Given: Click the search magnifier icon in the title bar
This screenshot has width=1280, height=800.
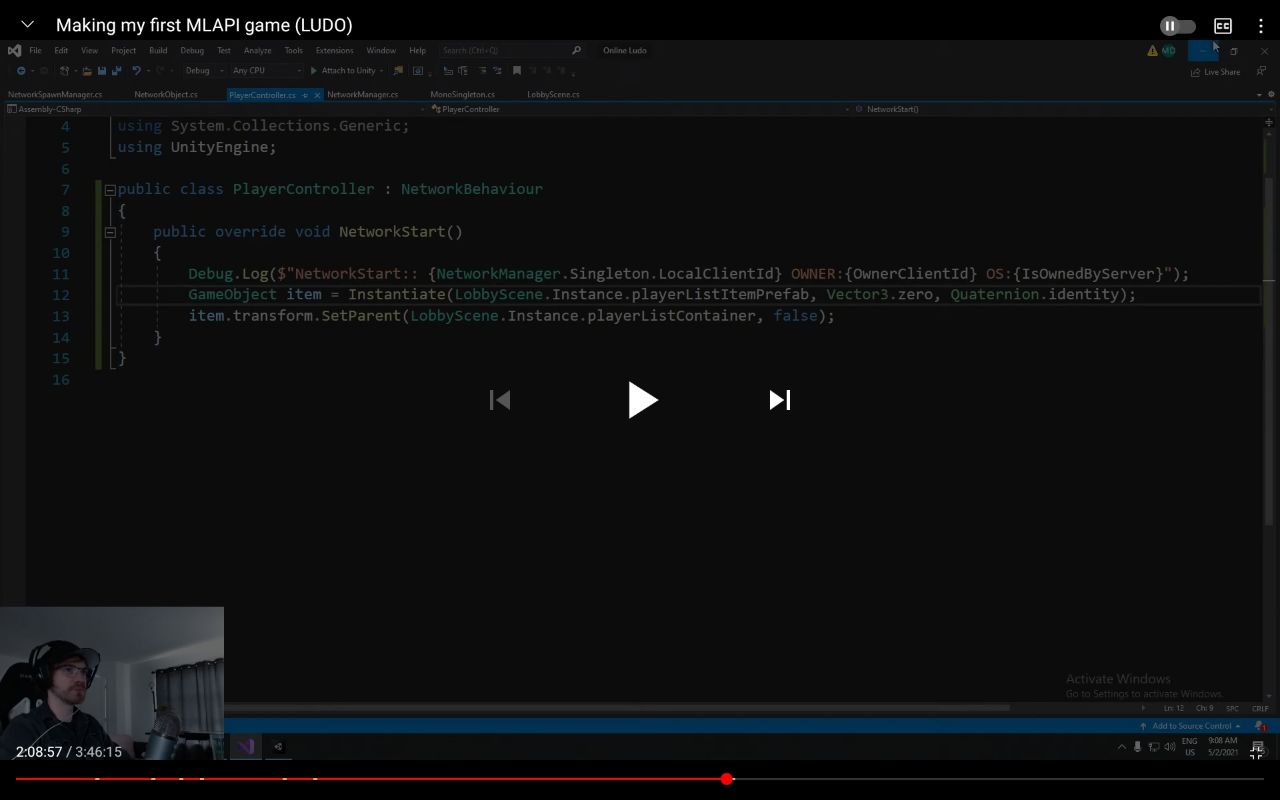Looking at the screenshot, I should [x=576, y=50].
